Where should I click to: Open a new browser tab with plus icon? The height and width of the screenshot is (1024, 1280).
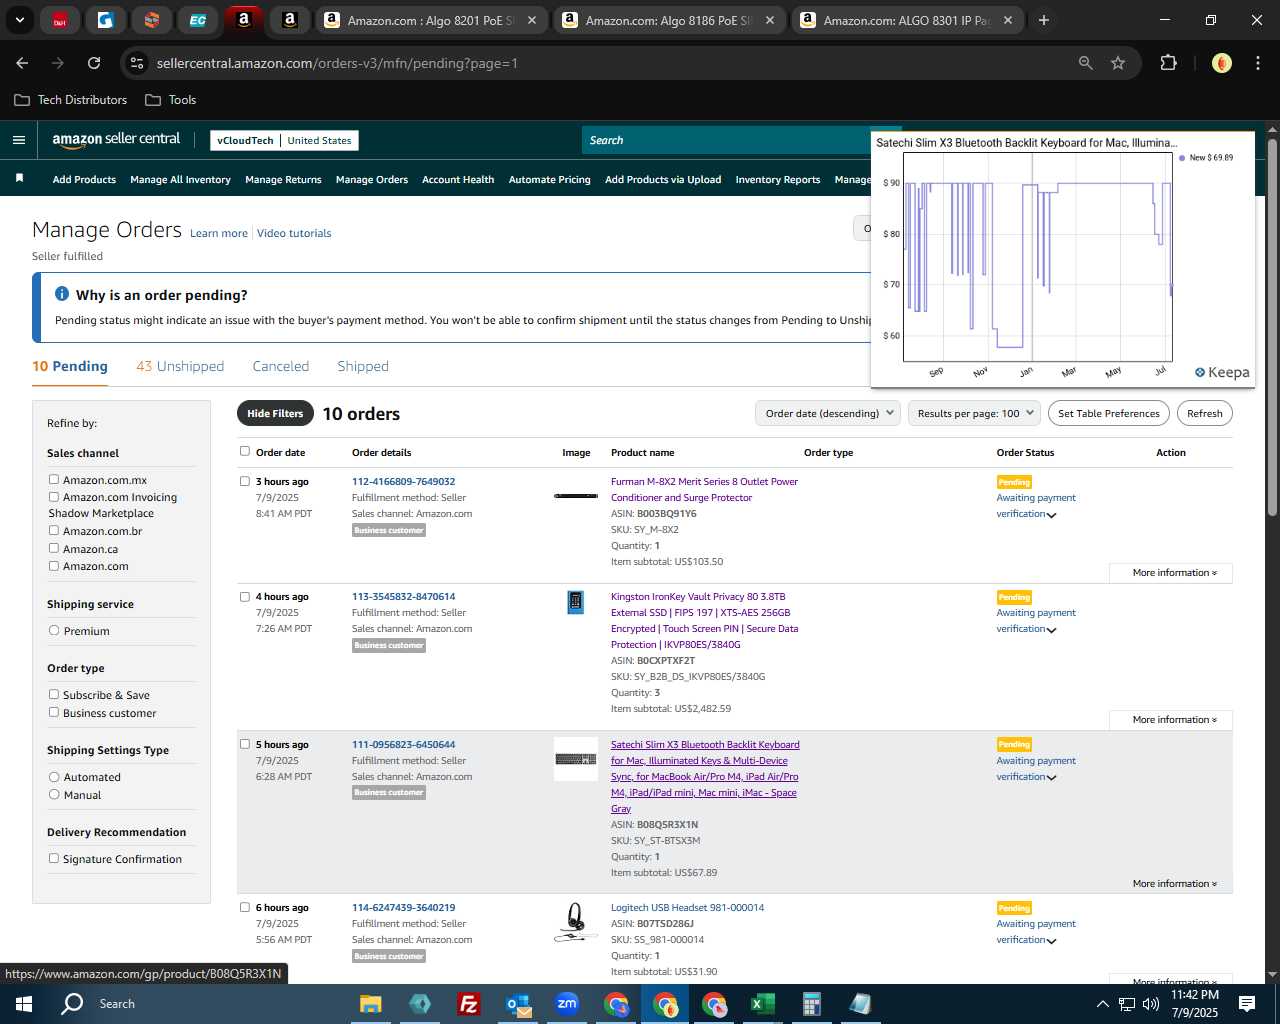click(1044, 20)
